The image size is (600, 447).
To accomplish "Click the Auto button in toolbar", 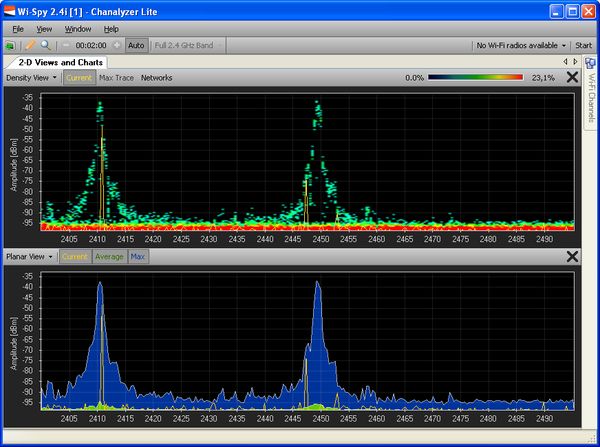I will pyautogui.click(x=137, y=46).
